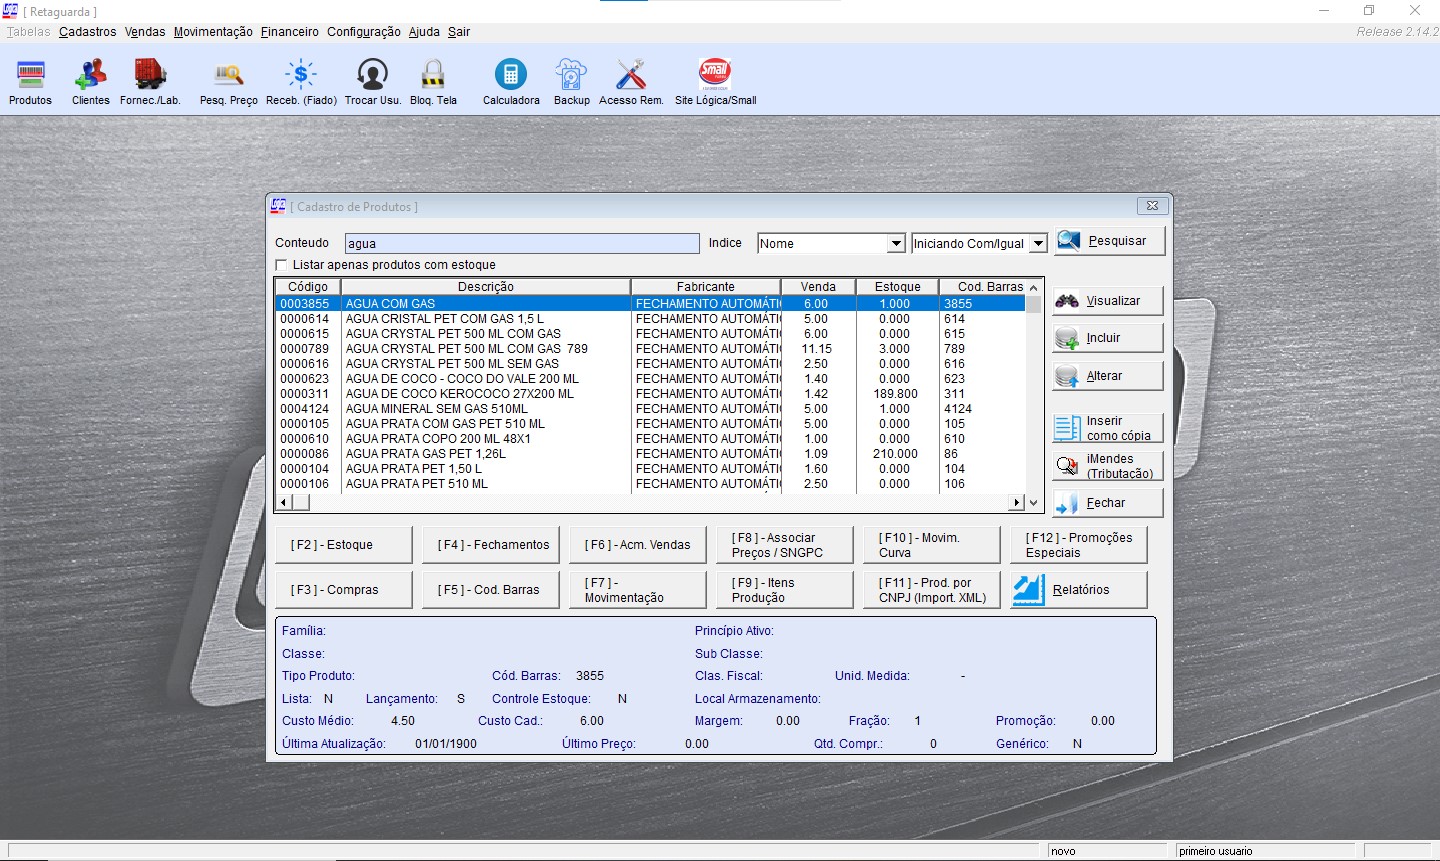Enable Listar apenas produtos com estoque
The width and height of the screenshot is (1440, 861).
click(282, 265)
